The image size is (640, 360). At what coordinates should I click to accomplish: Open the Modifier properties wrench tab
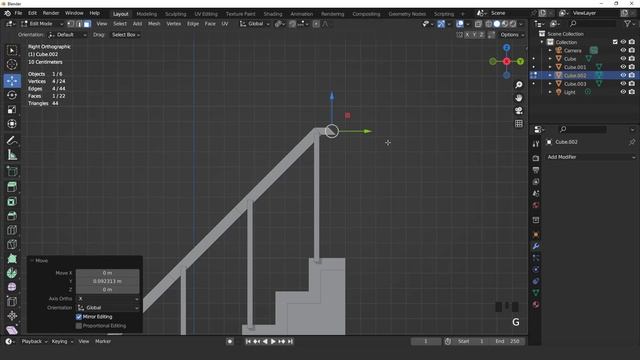point(536,246)
